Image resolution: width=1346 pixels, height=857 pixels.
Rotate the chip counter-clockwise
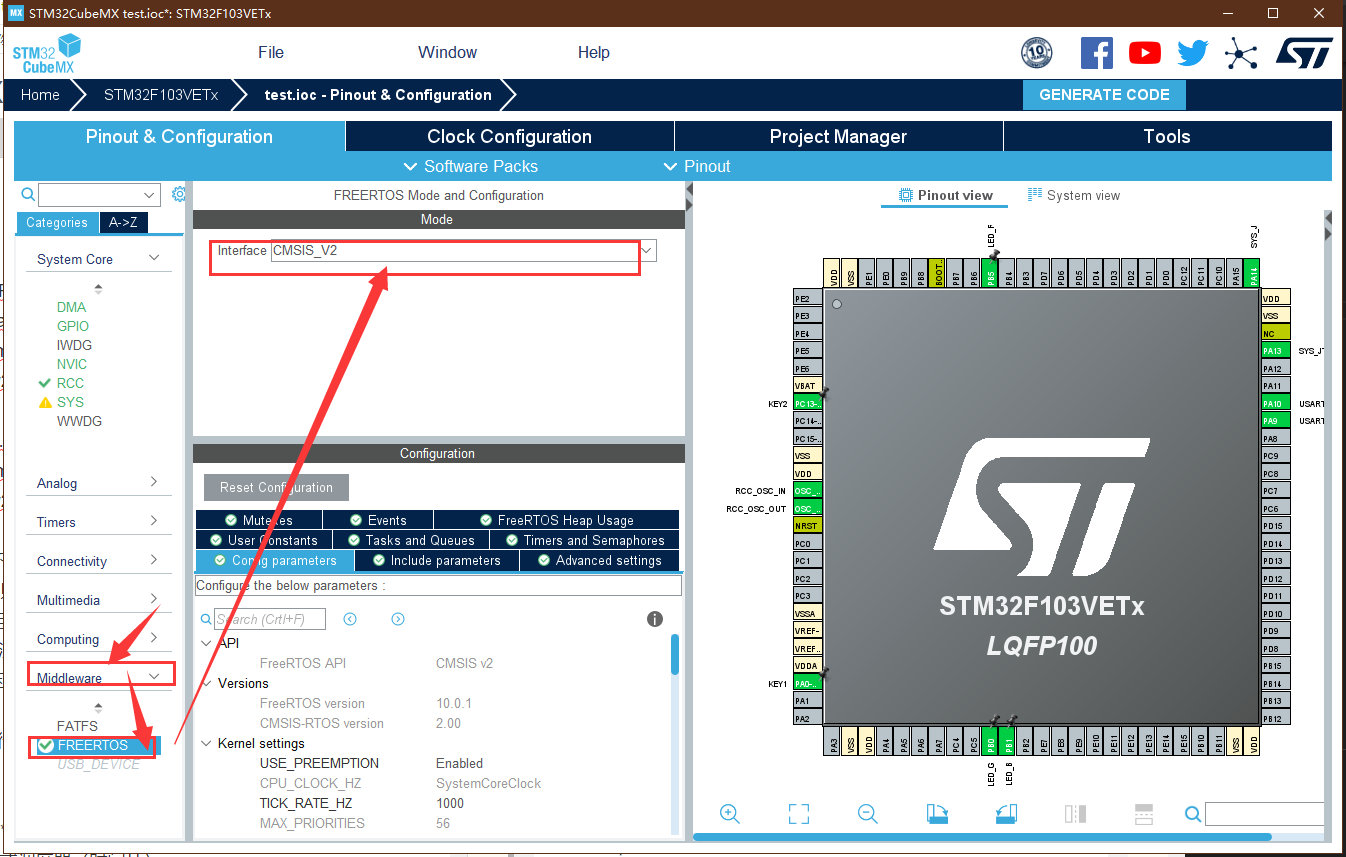pyautogui.click(x=1006, y=814)
